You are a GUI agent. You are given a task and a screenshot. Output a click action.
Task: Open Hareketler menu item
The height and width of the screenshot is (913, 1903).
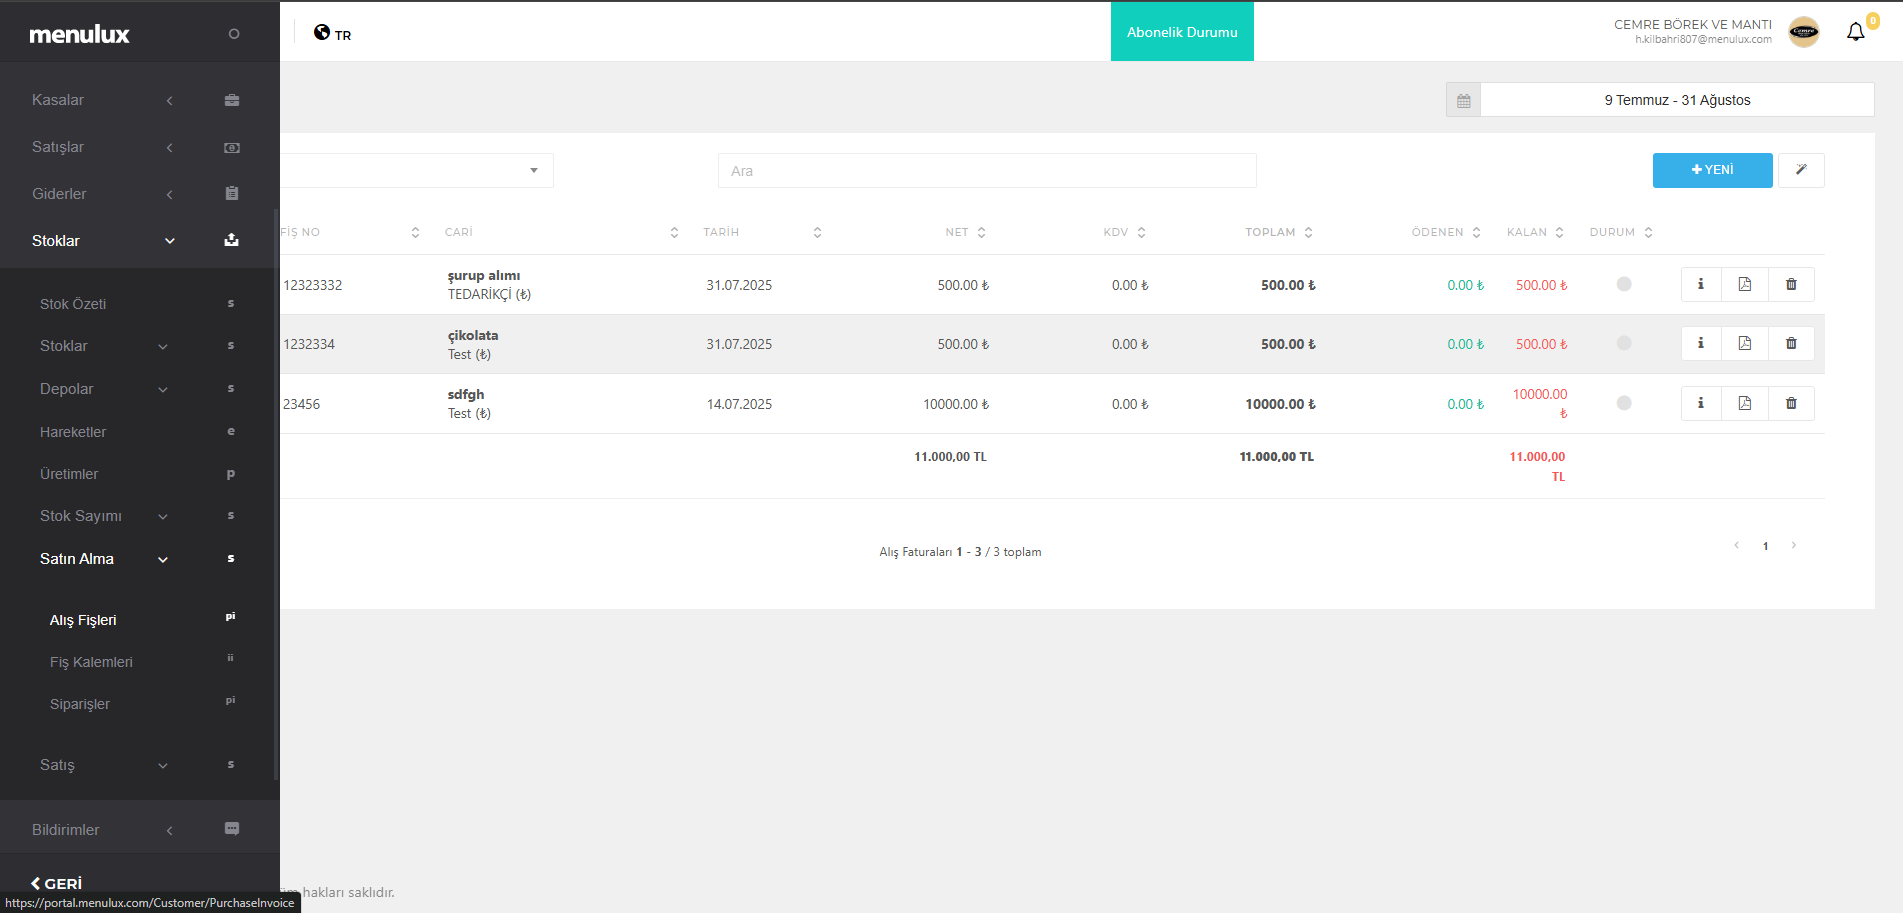point(73,432)
